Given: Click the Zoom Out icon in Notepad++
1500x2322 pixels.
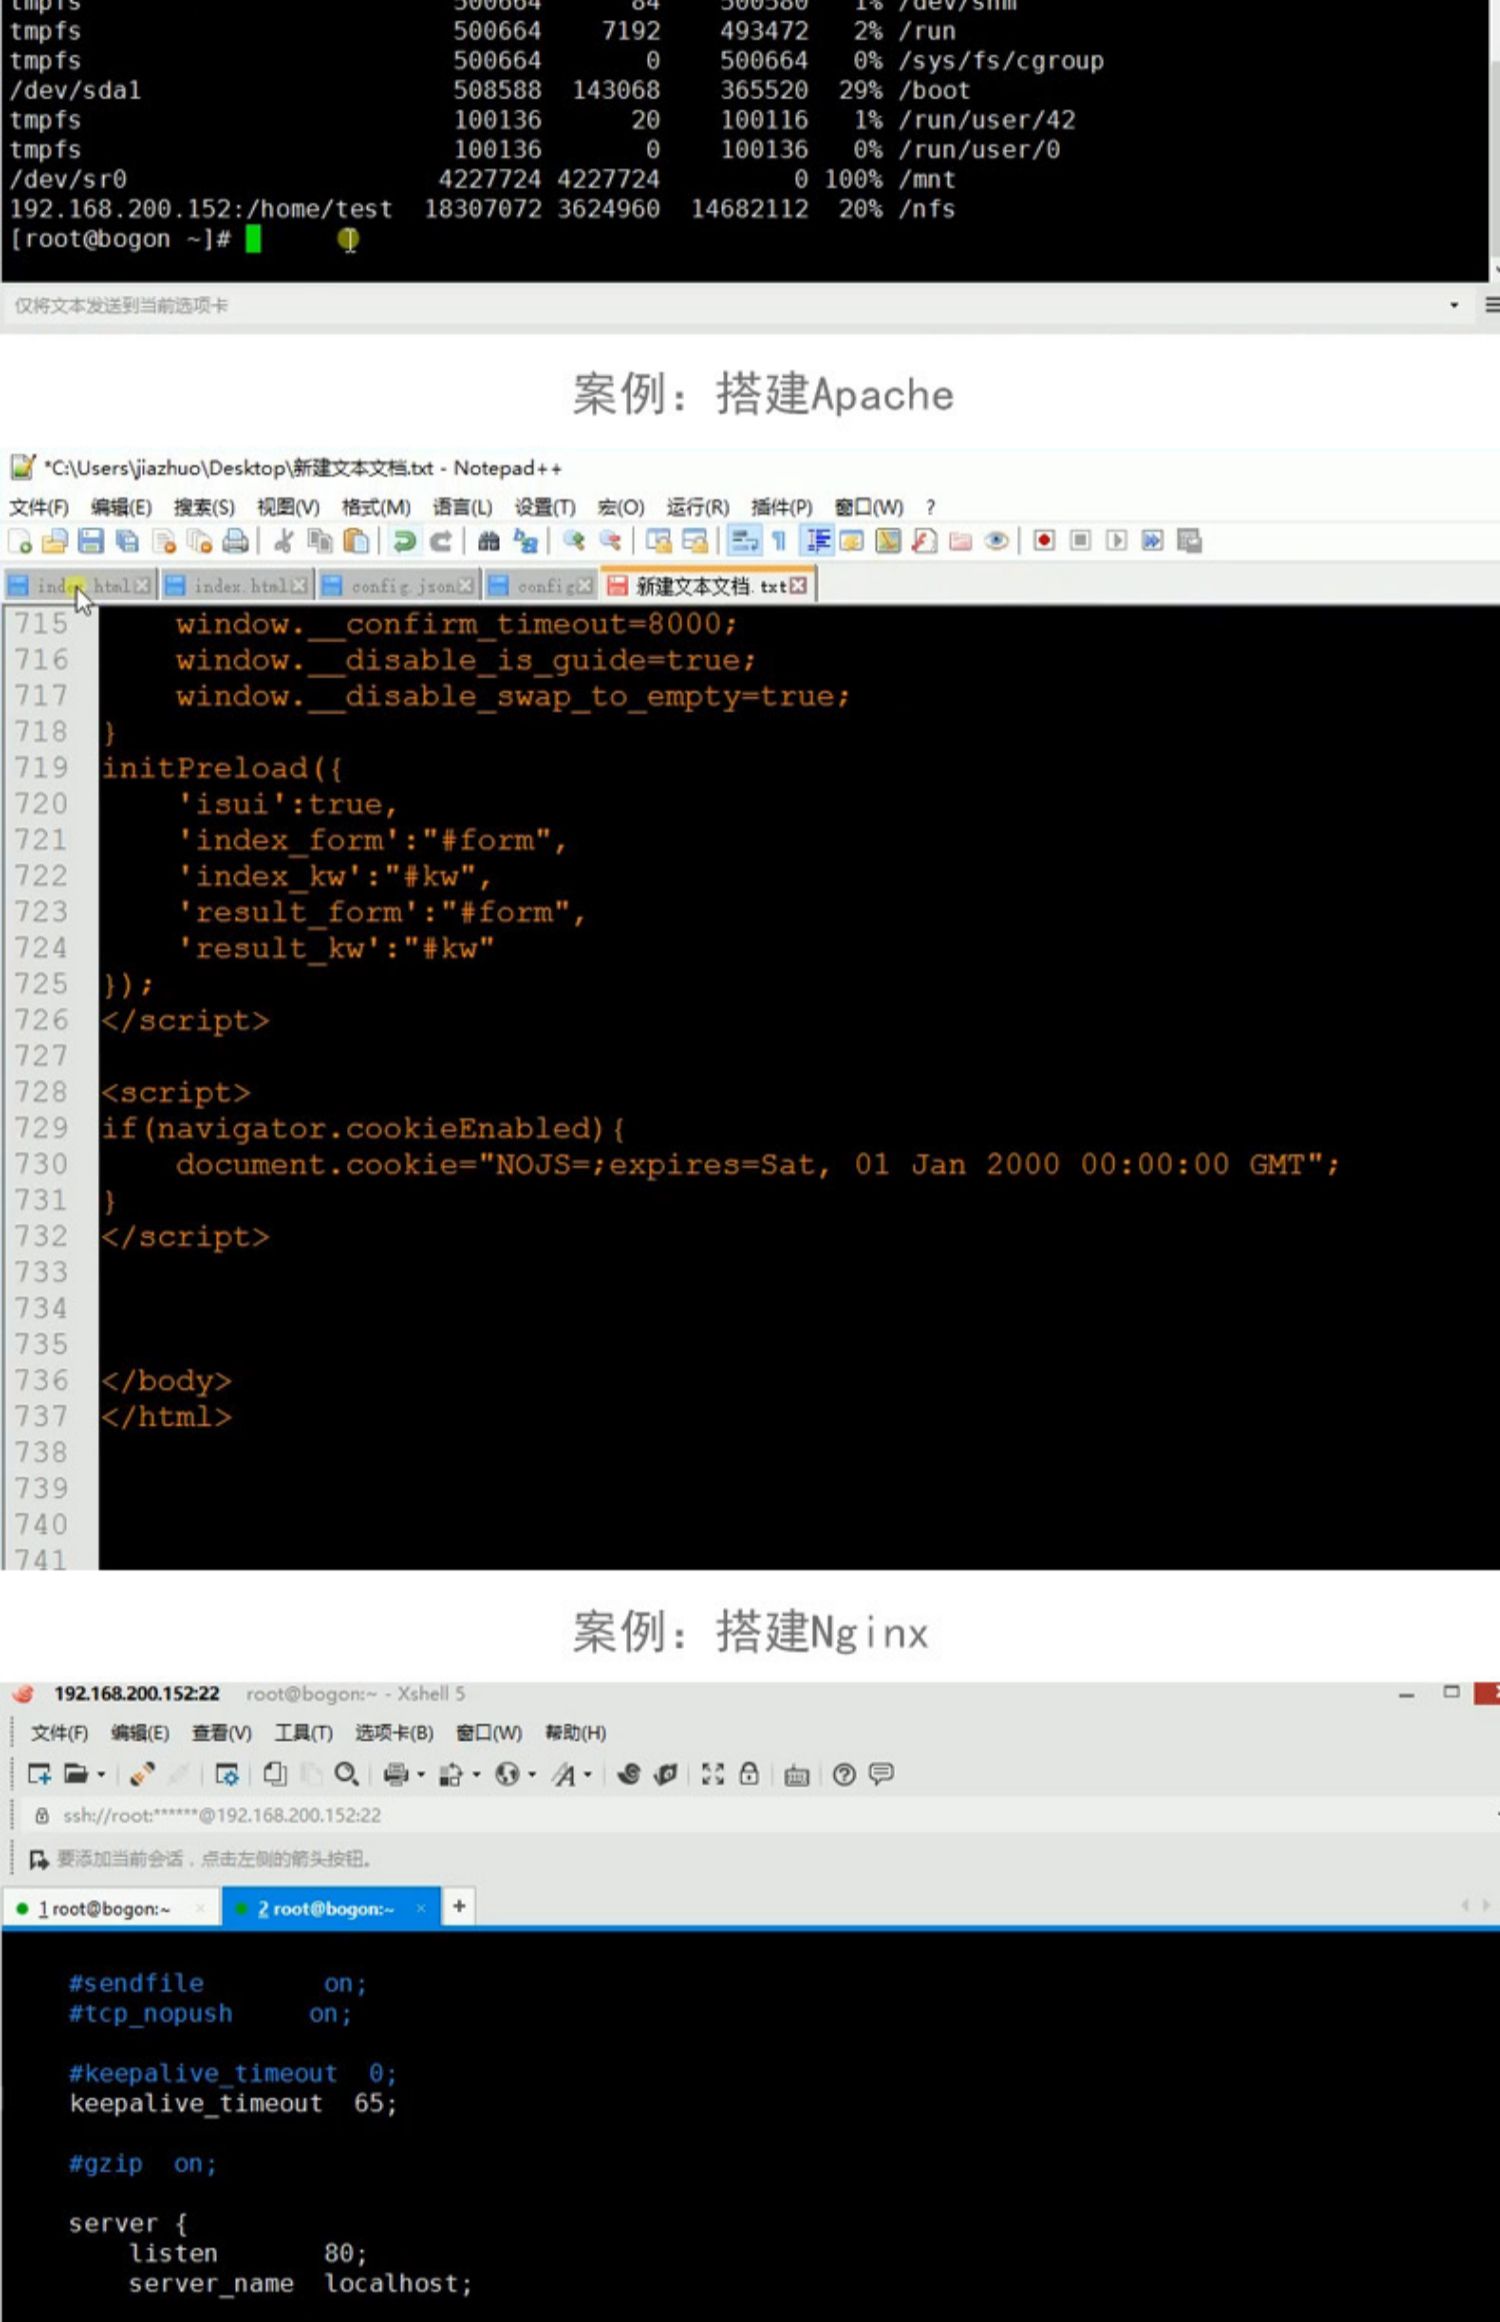Looking at the screenshot, I should 610,541.
